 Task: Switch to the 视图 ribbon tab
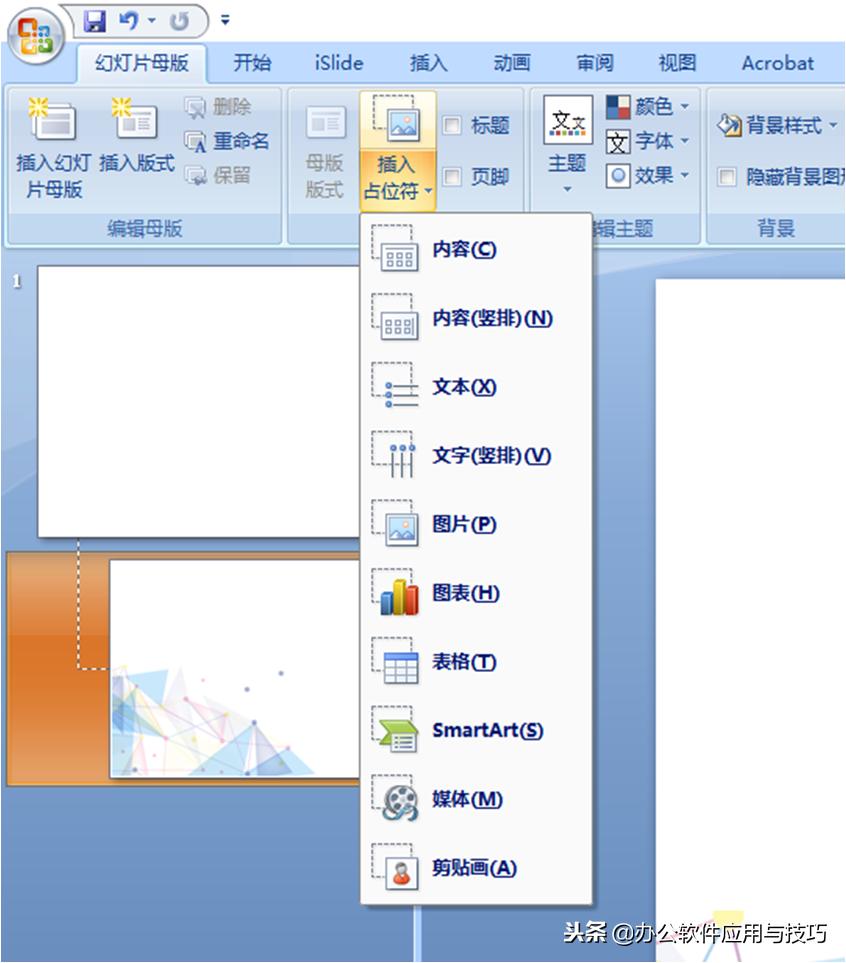(677, 62)
